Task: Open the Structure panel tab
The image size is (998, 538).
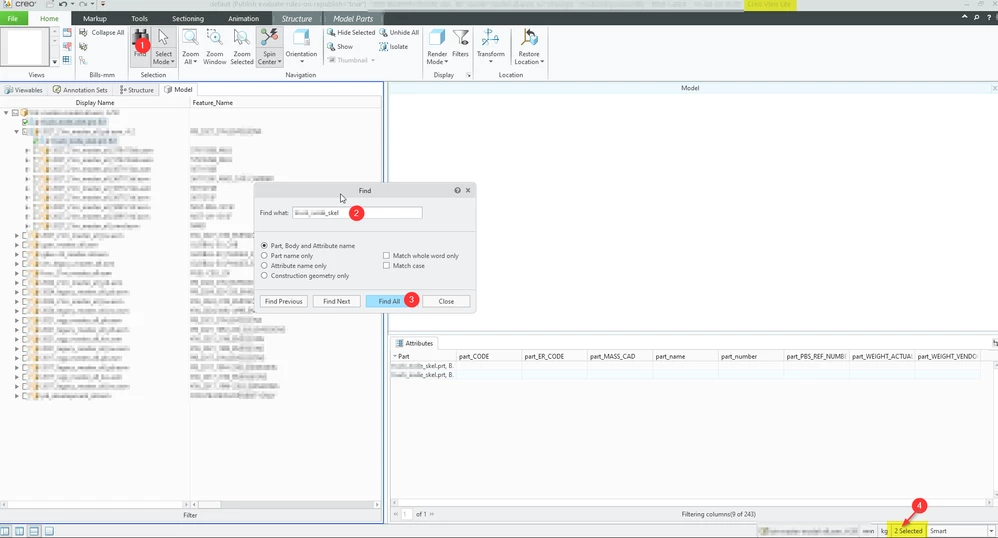Action: point(137,90)
